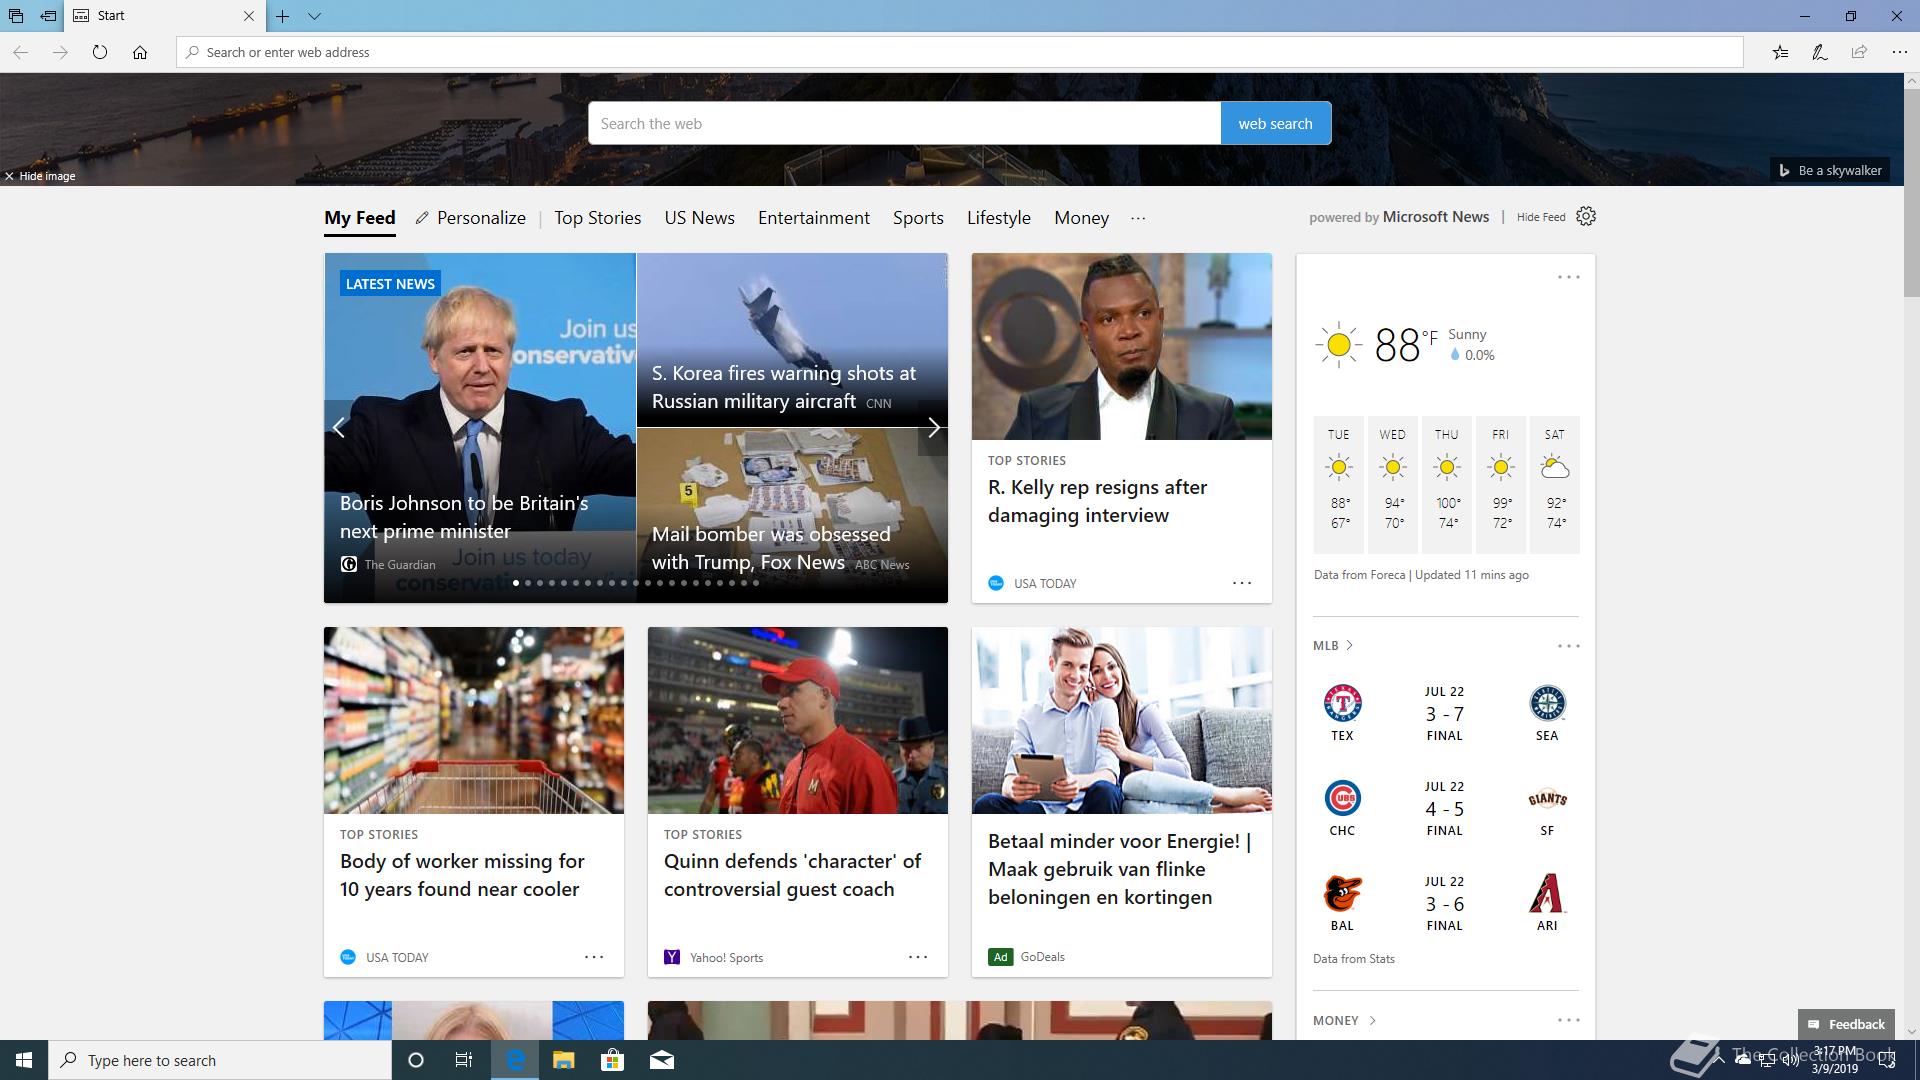
Task: Click the current 88°F sunny weather
Action: [x=1405, y=345]
